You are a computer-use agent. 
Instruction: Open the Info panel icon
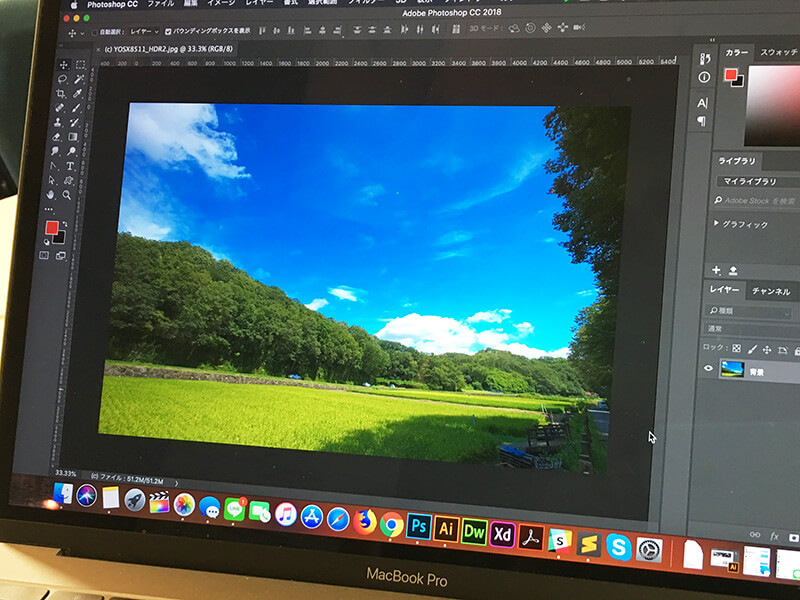704,77
